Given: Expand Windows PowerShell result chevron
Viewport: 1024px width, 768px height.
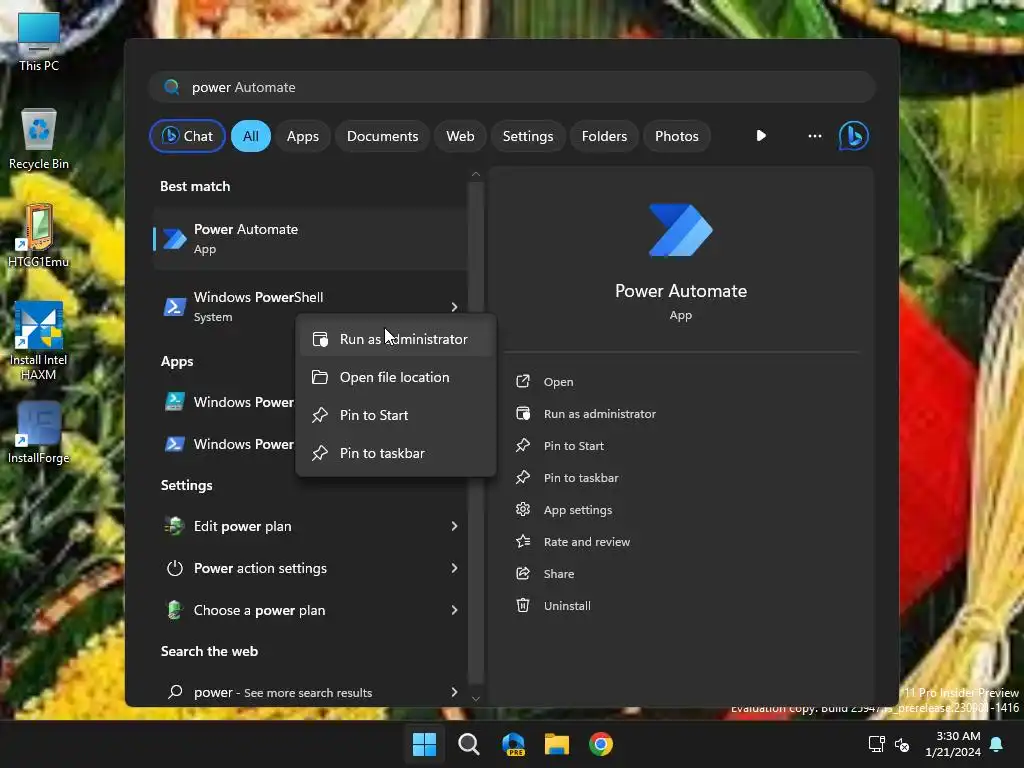Looking at the screenshot, I should [x=454, y=306].
